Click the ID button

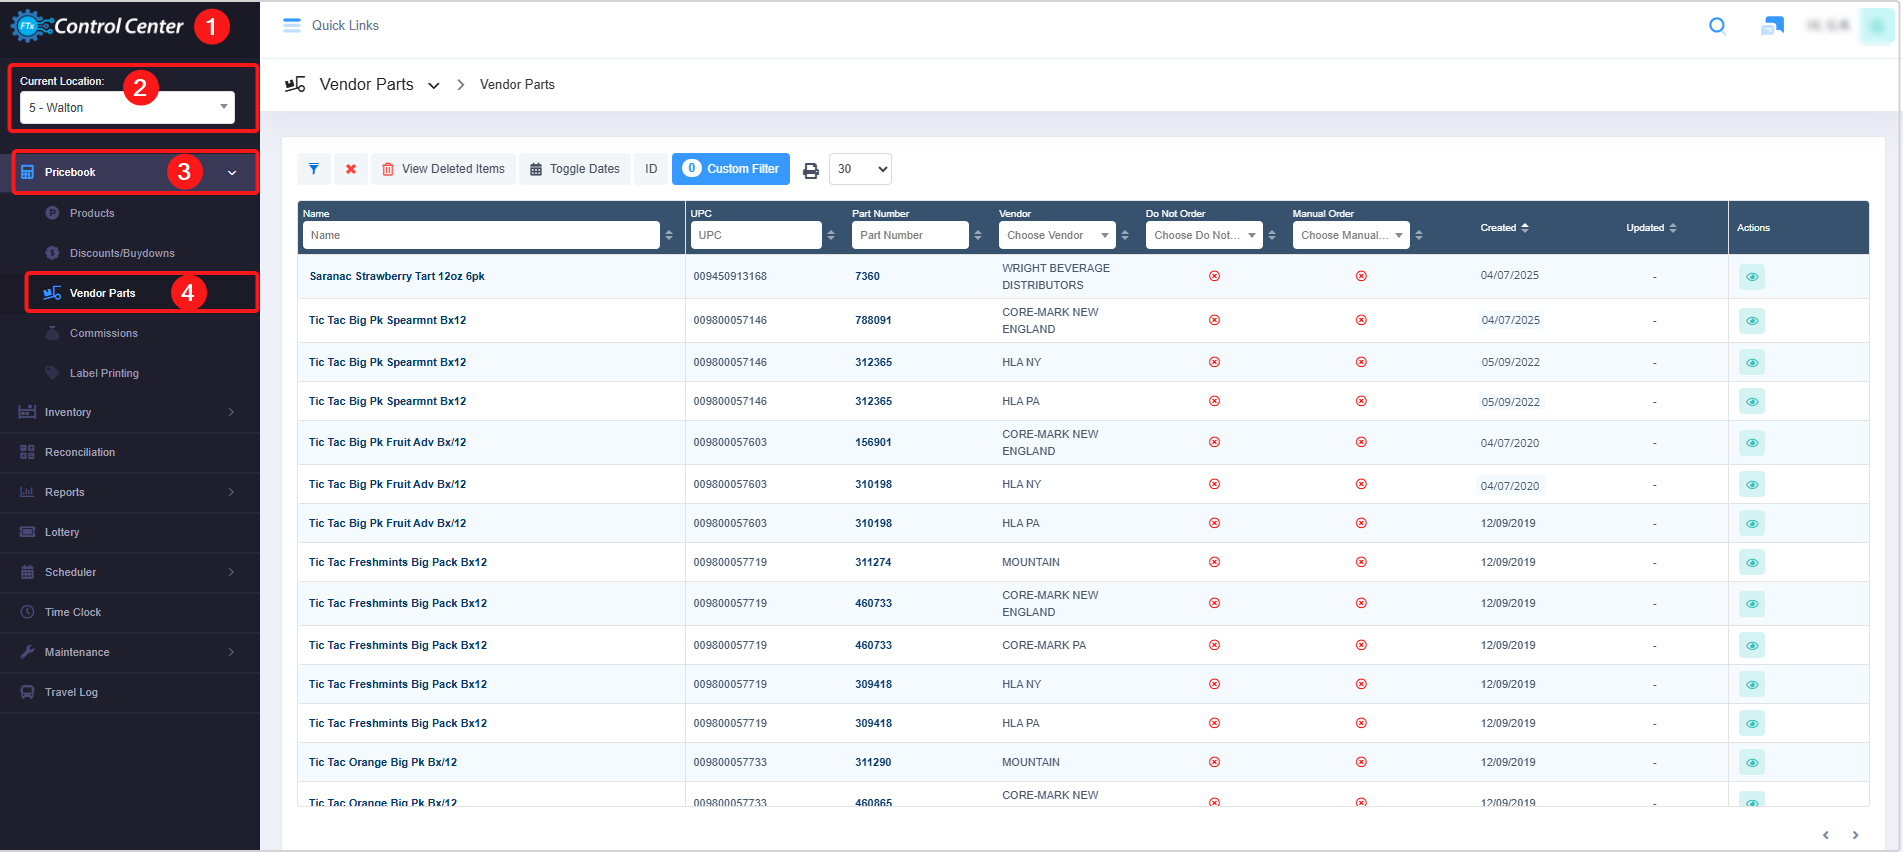(651, 169)
